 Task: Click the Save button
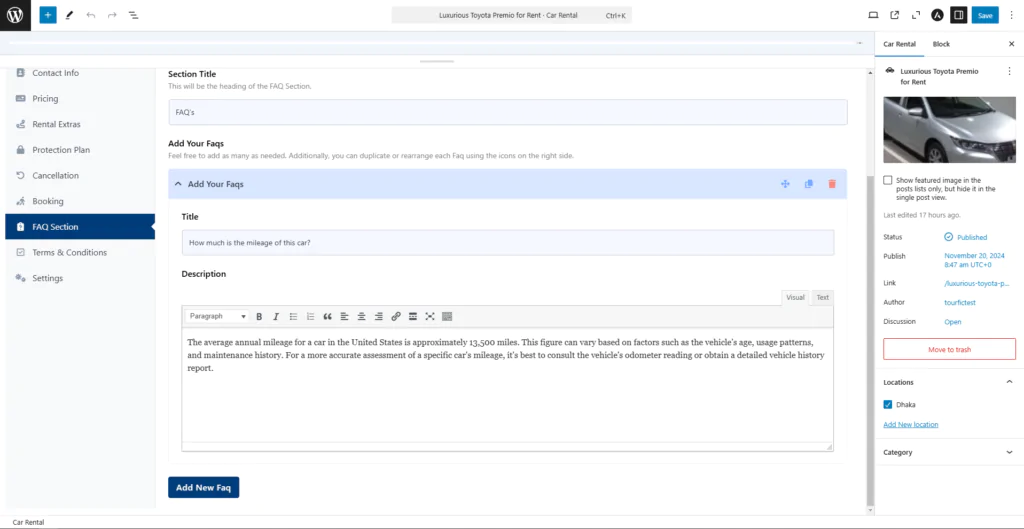tap(985, 15)
